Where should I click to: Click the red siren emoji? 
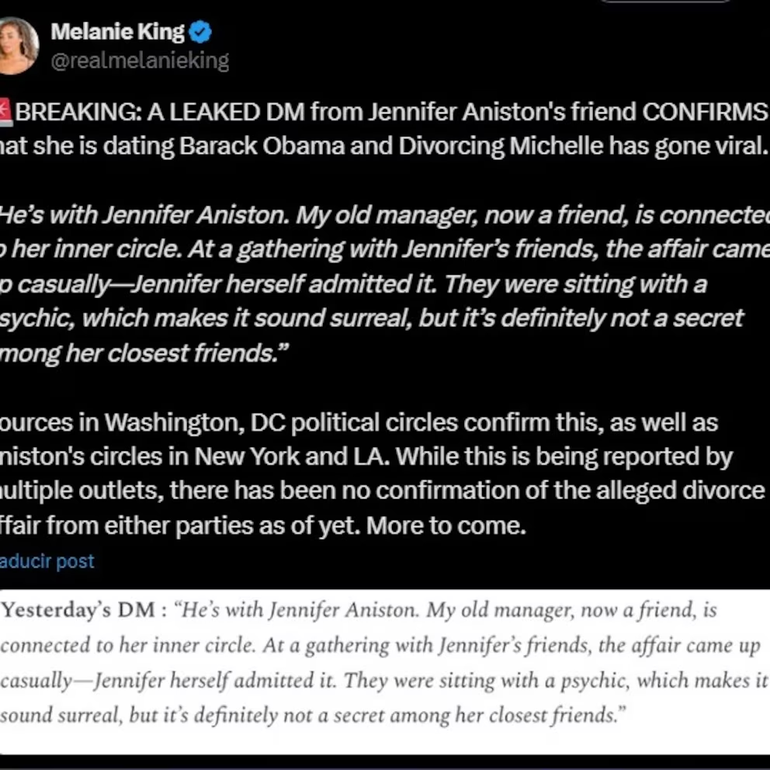5,111
